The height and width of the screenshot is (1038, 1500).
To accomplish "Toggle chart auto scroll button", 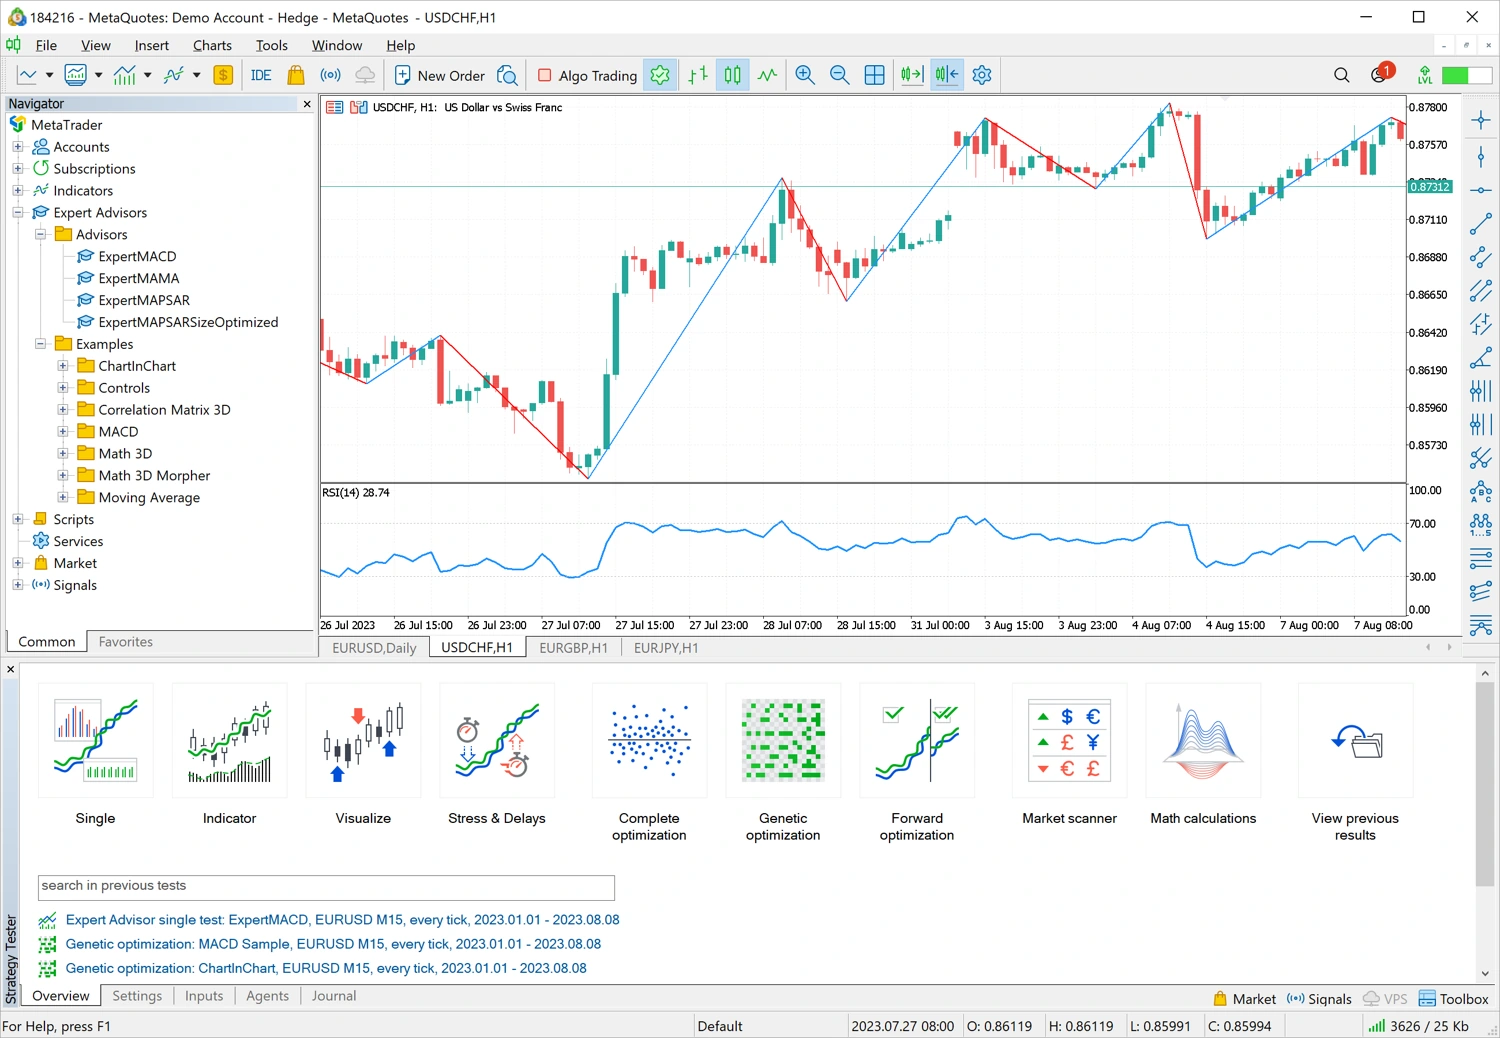I will [912, 75].
